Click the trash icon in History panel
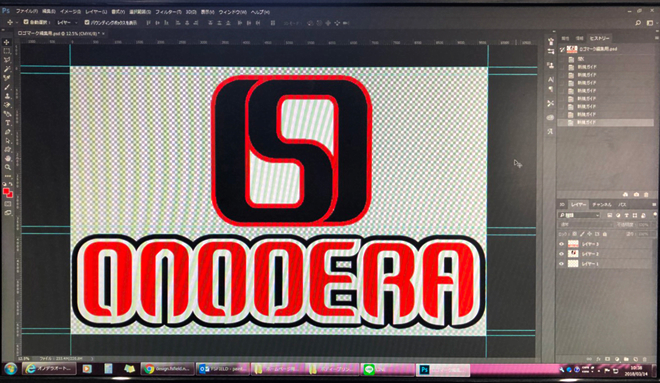Screen dimensions: 660x383 tap(646, 194)
